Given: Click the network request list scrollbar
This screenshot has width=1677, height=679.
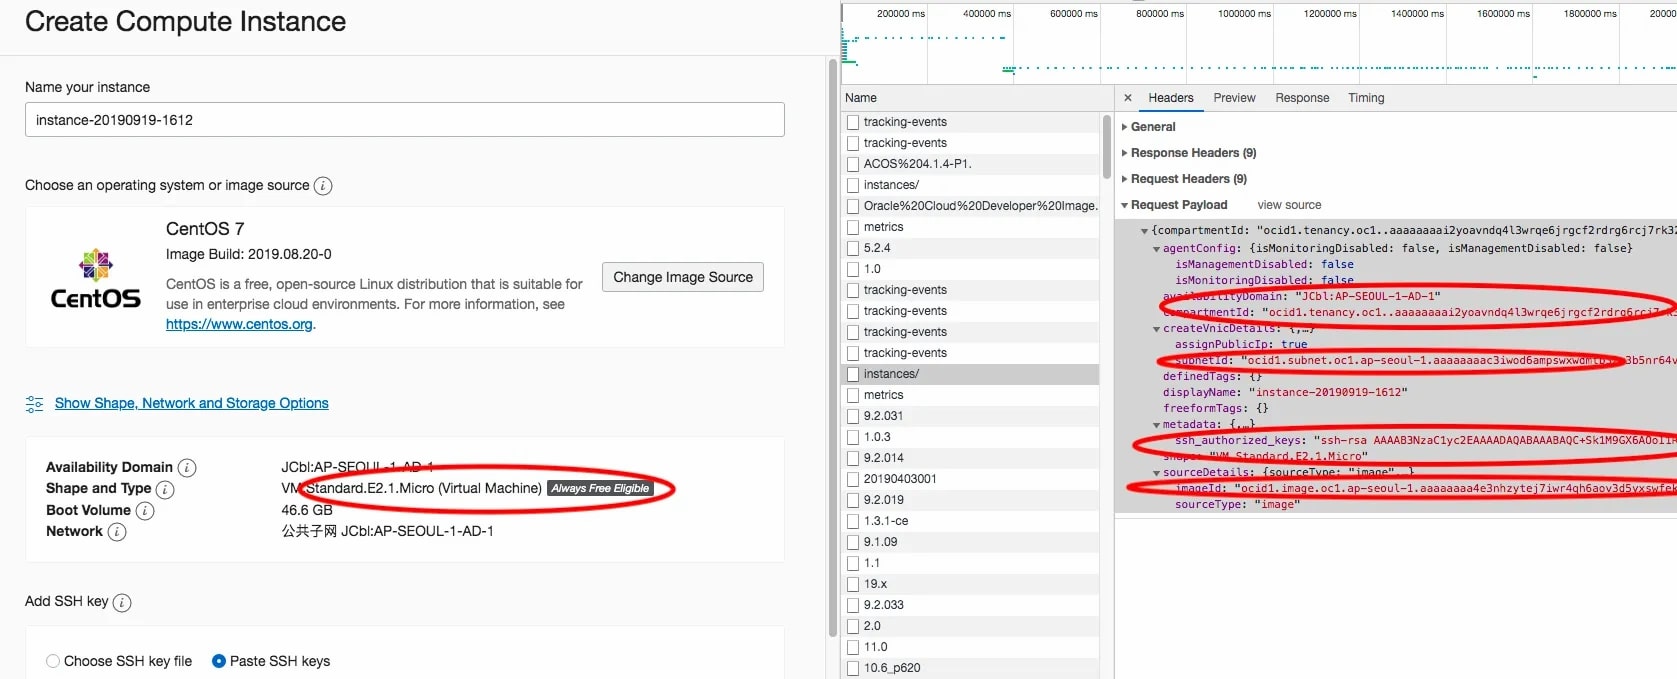Looking at the screenshot, I should pos(1106,147).
